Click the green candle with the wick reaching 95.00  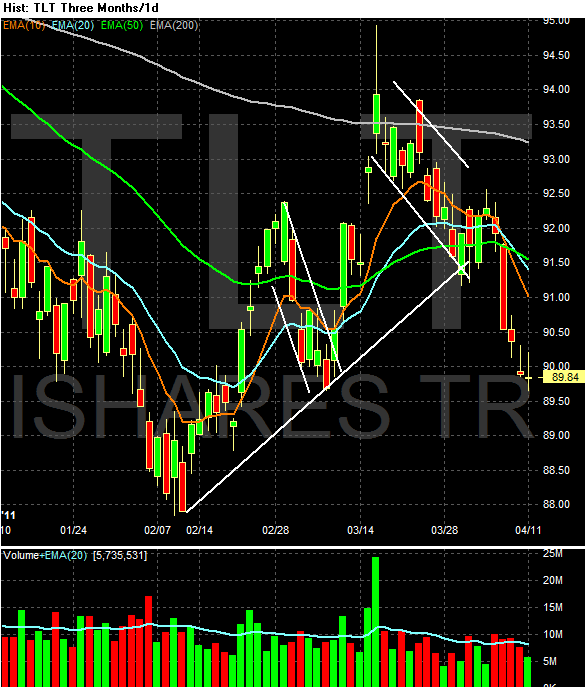pos(377,114)
